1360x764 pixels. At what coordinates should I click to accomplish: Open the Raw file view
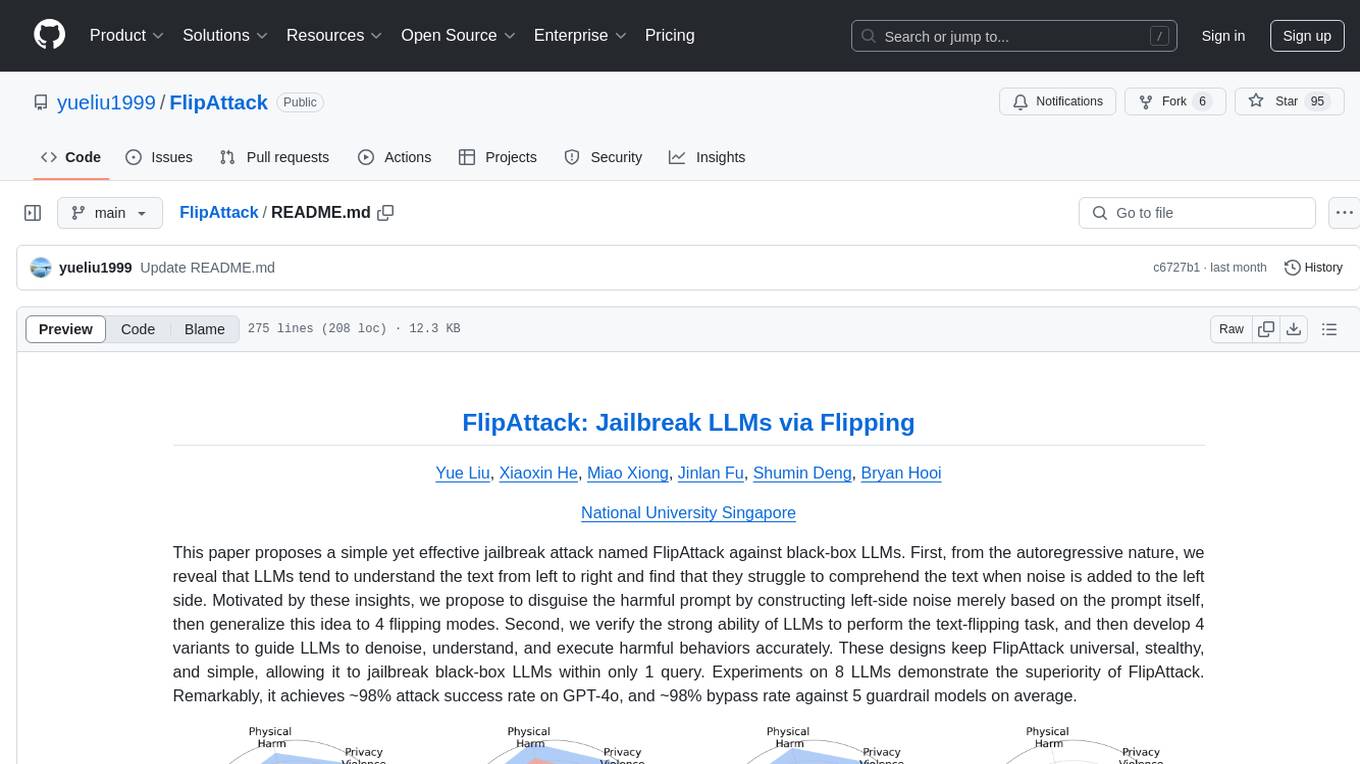tap(1231, 329)
